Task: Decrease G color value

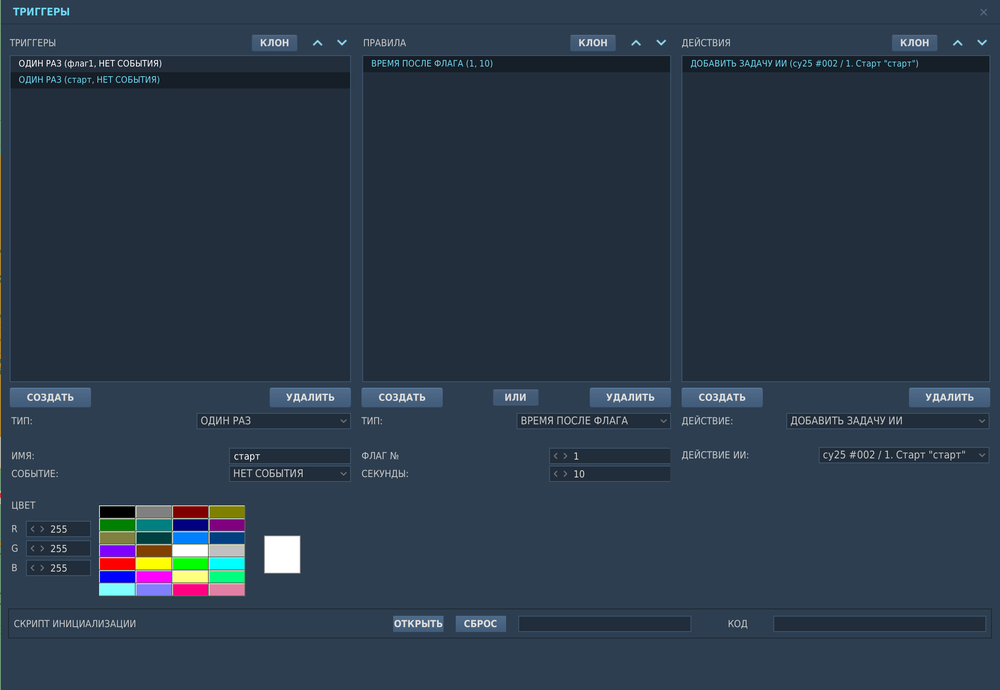Action: click(x=33, y=548)
